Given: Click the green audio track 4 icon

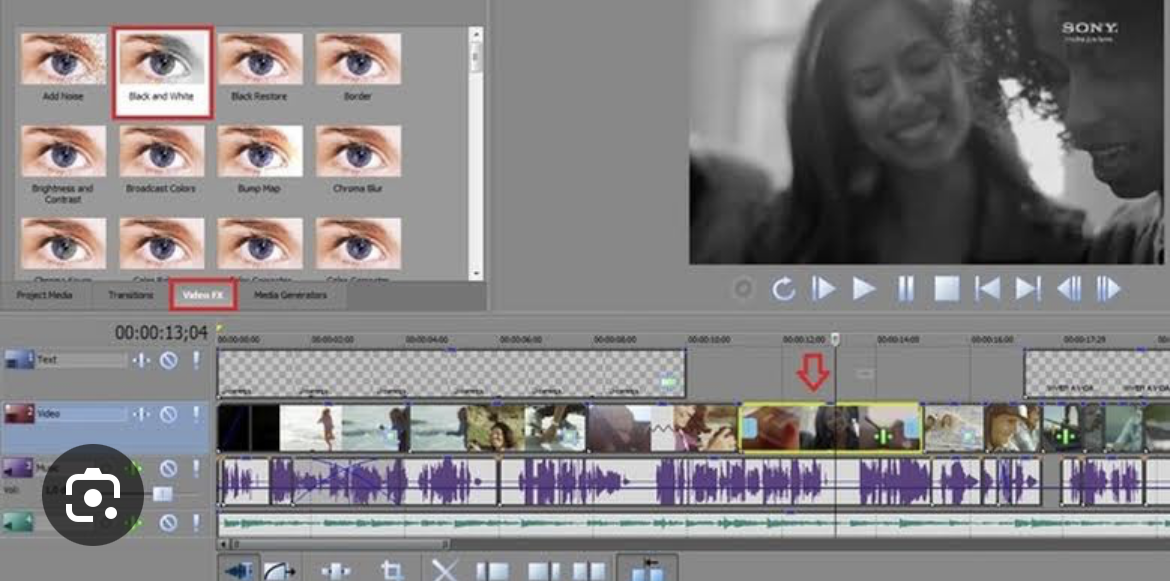Looking at the screenshot, I should point(18,523).
